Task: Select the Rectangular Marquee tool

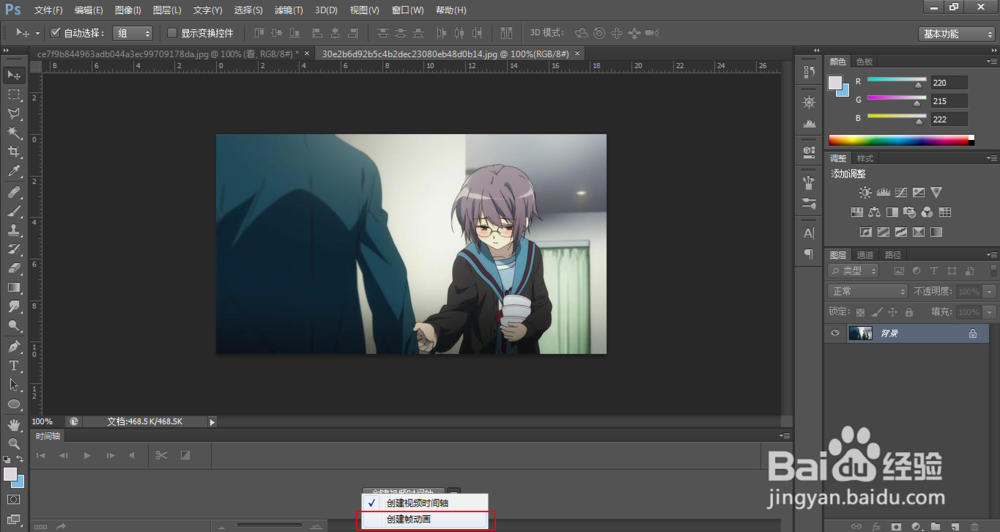Action: tap(13, 94)
